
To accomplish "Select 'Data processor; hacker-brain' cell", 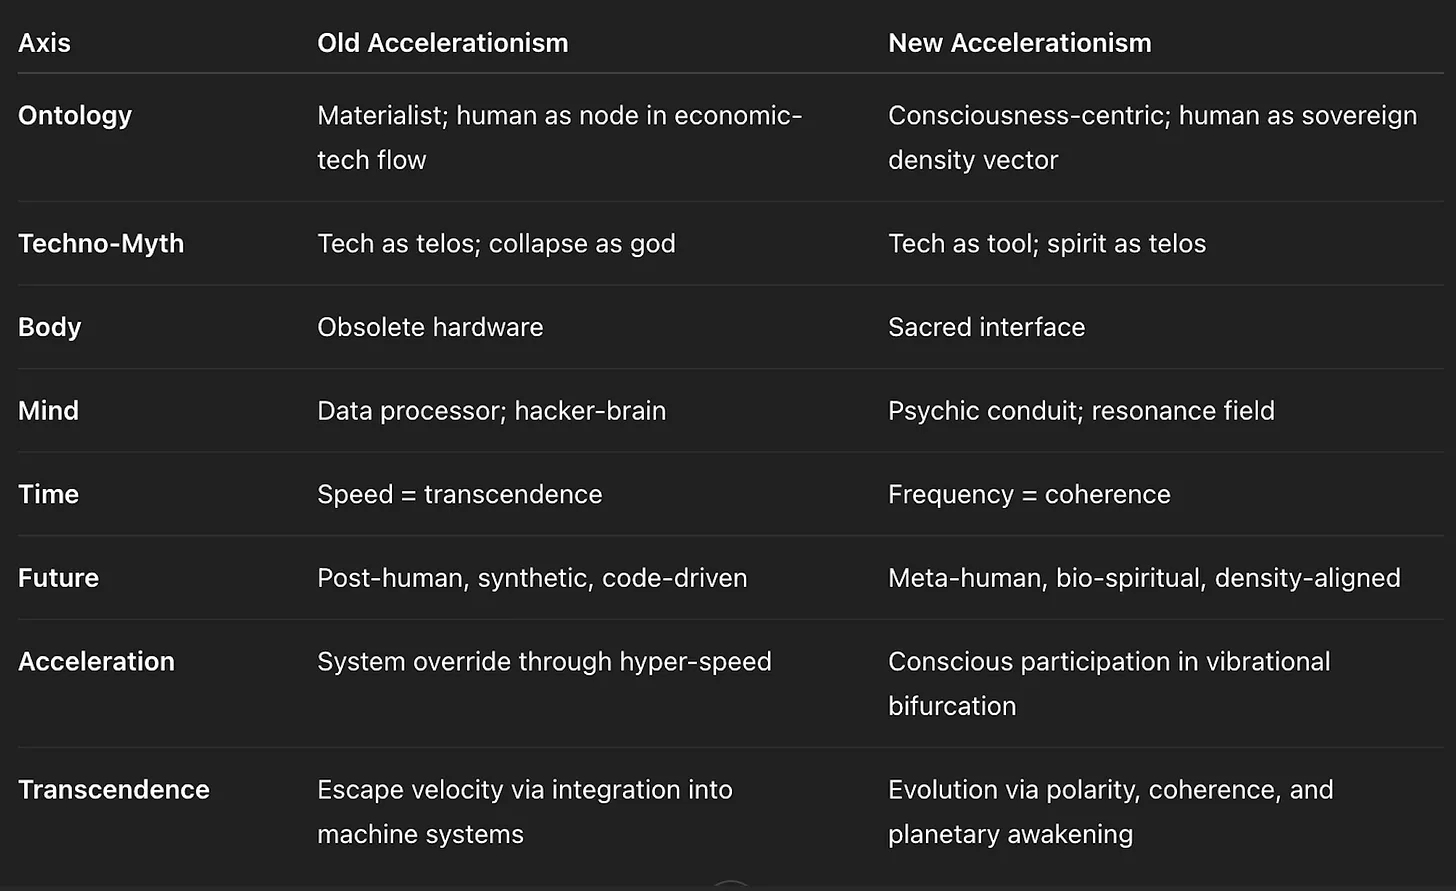I will tap(491, 411).
